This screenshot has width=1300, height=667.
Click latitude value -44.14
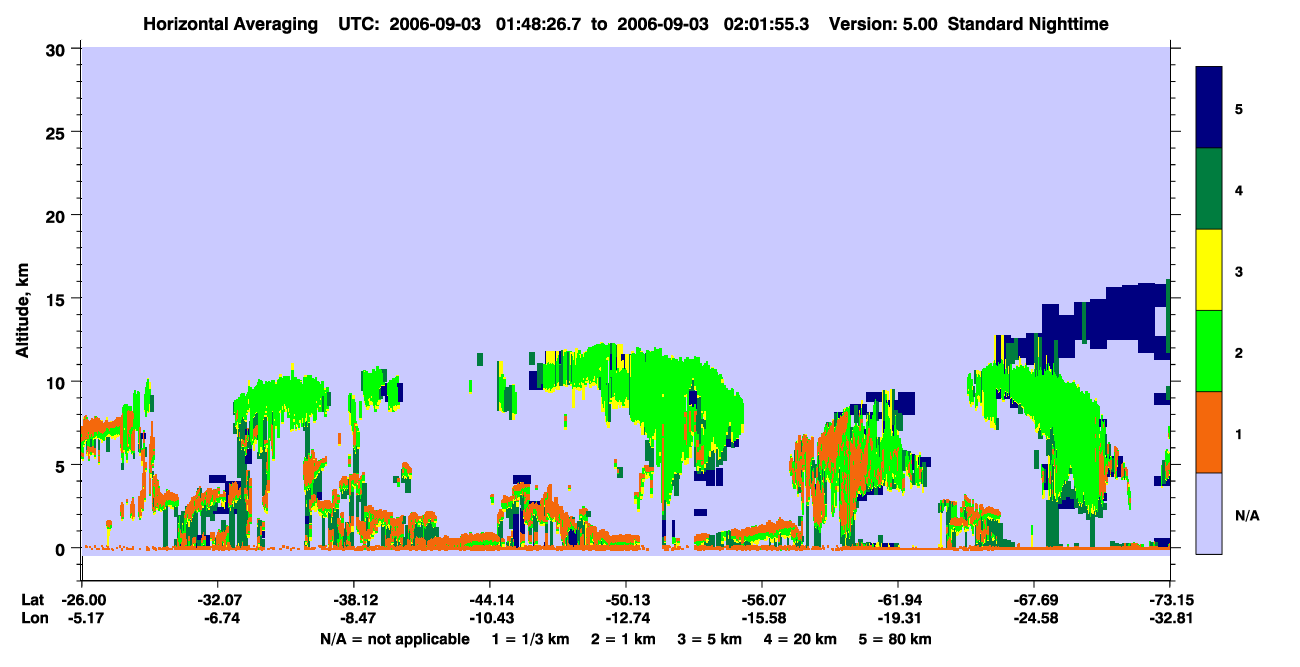point(490,600)
